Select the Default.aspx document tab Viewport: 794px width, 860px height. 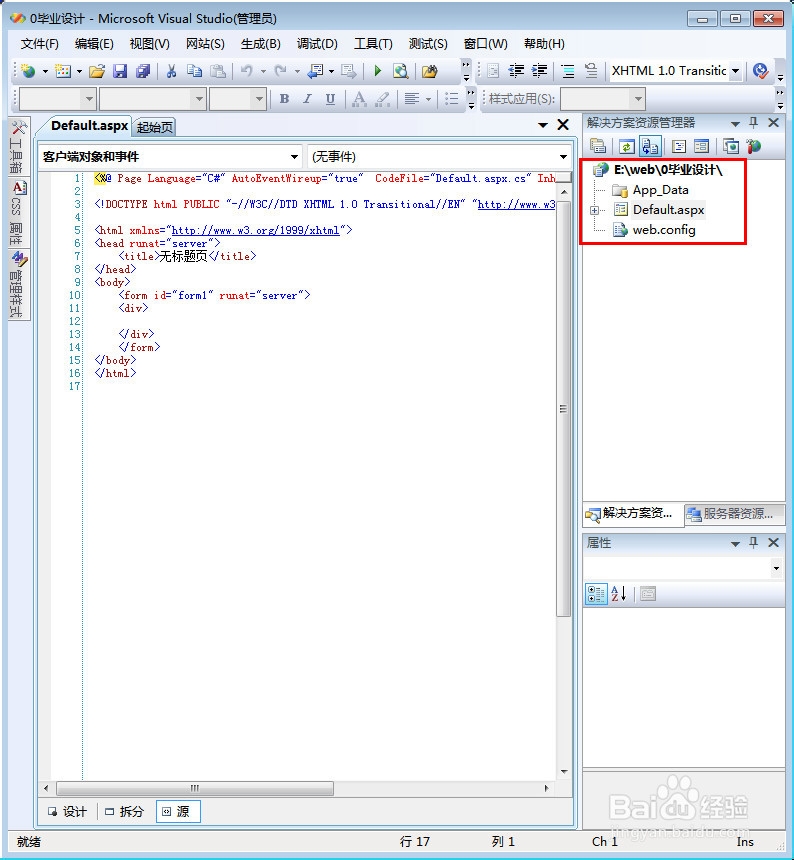coord(89,126)
